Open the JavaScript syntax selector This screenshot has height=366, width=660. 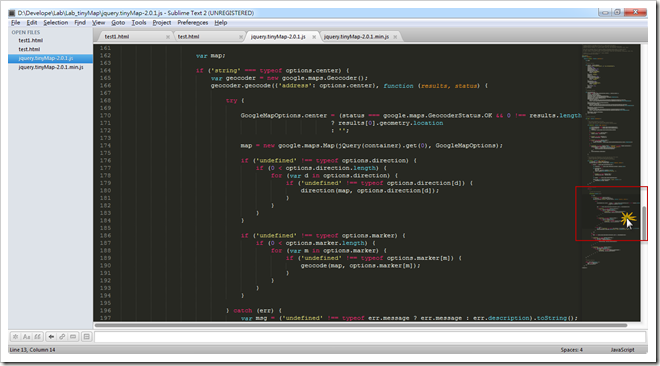coord(623,350)
